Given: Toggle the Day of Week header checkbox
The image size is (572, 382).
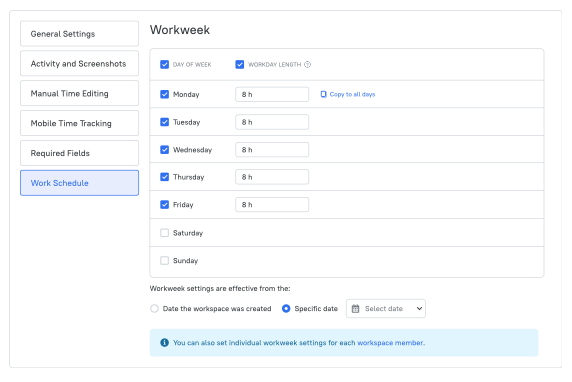Looking at the screenshot, I should [165, 65].
